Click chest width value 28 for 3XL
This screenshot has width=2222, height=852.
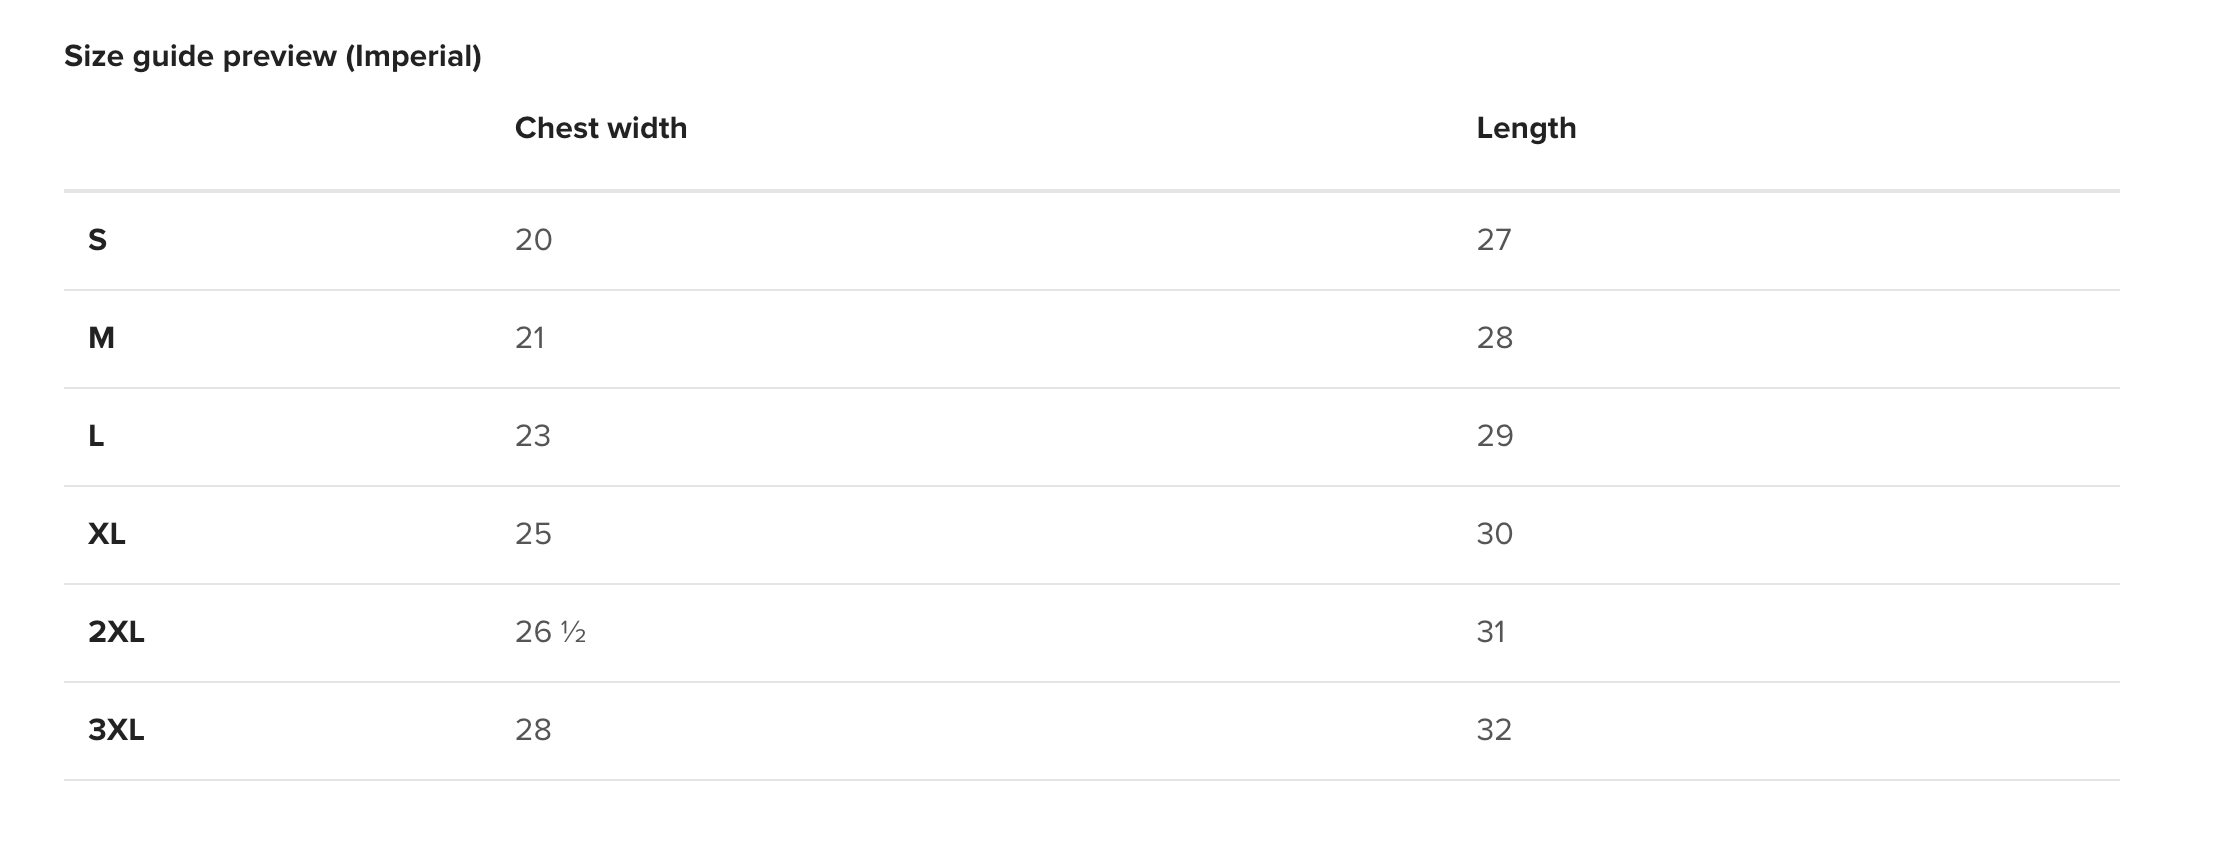point(533,730)
